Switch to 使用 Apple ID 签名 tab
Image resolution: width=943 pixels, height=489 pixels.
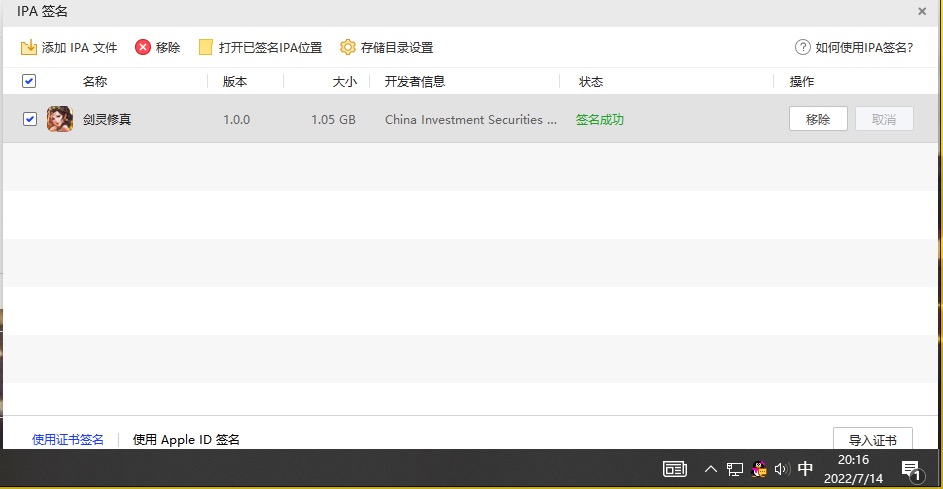point(186,439)
